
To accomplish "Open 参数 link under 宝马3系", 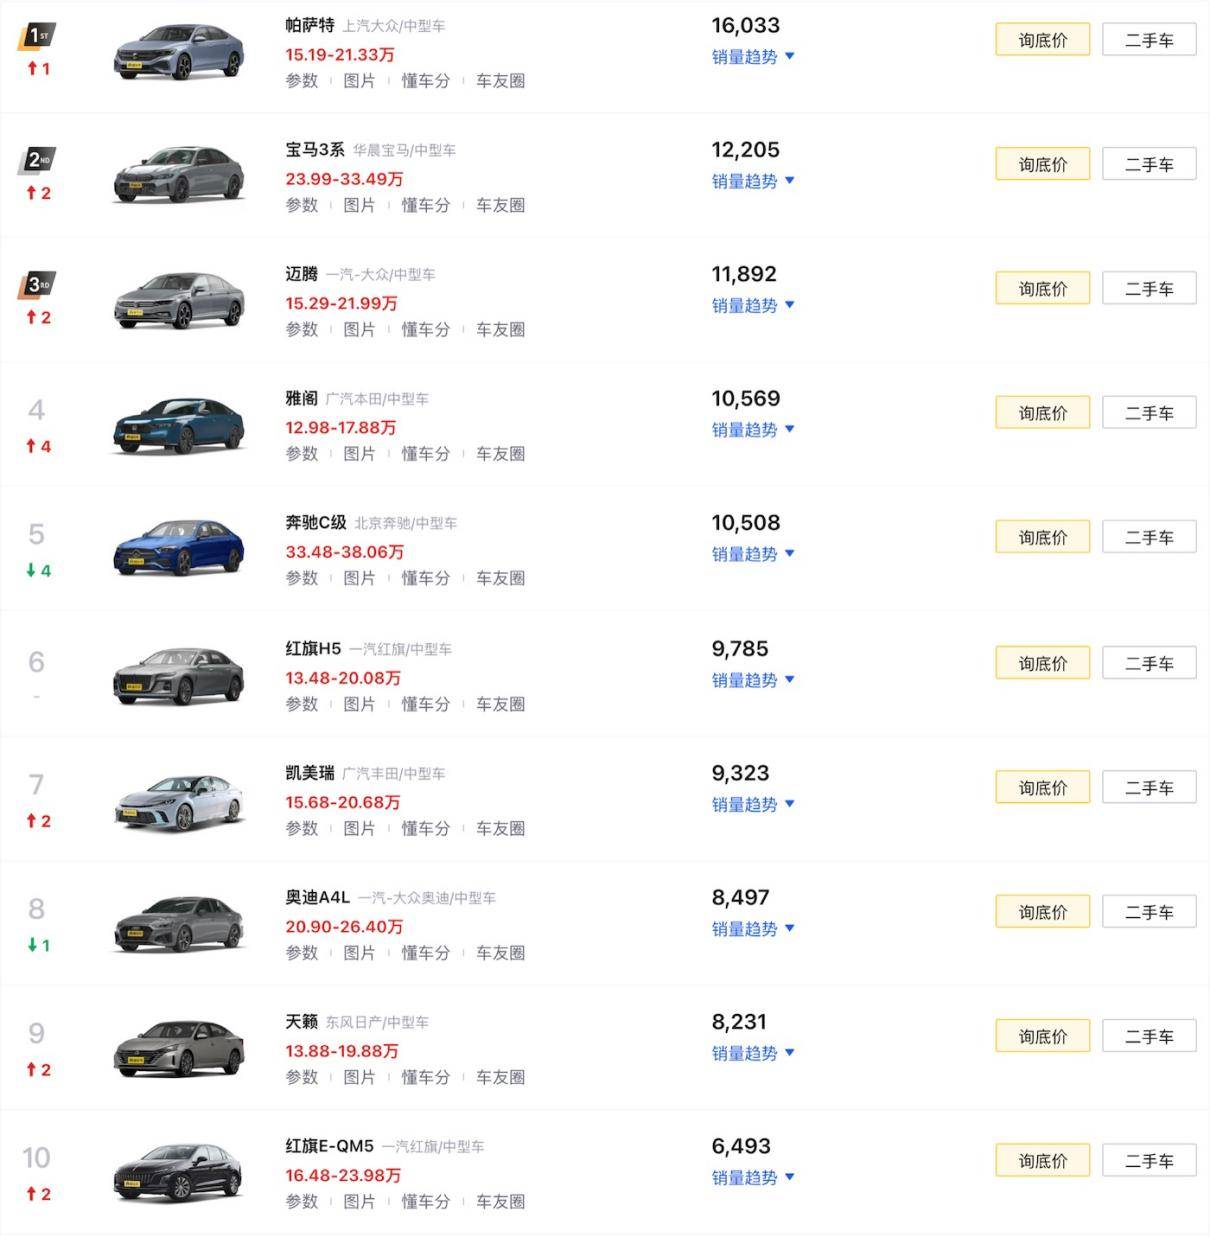I will tap(302, 205).
